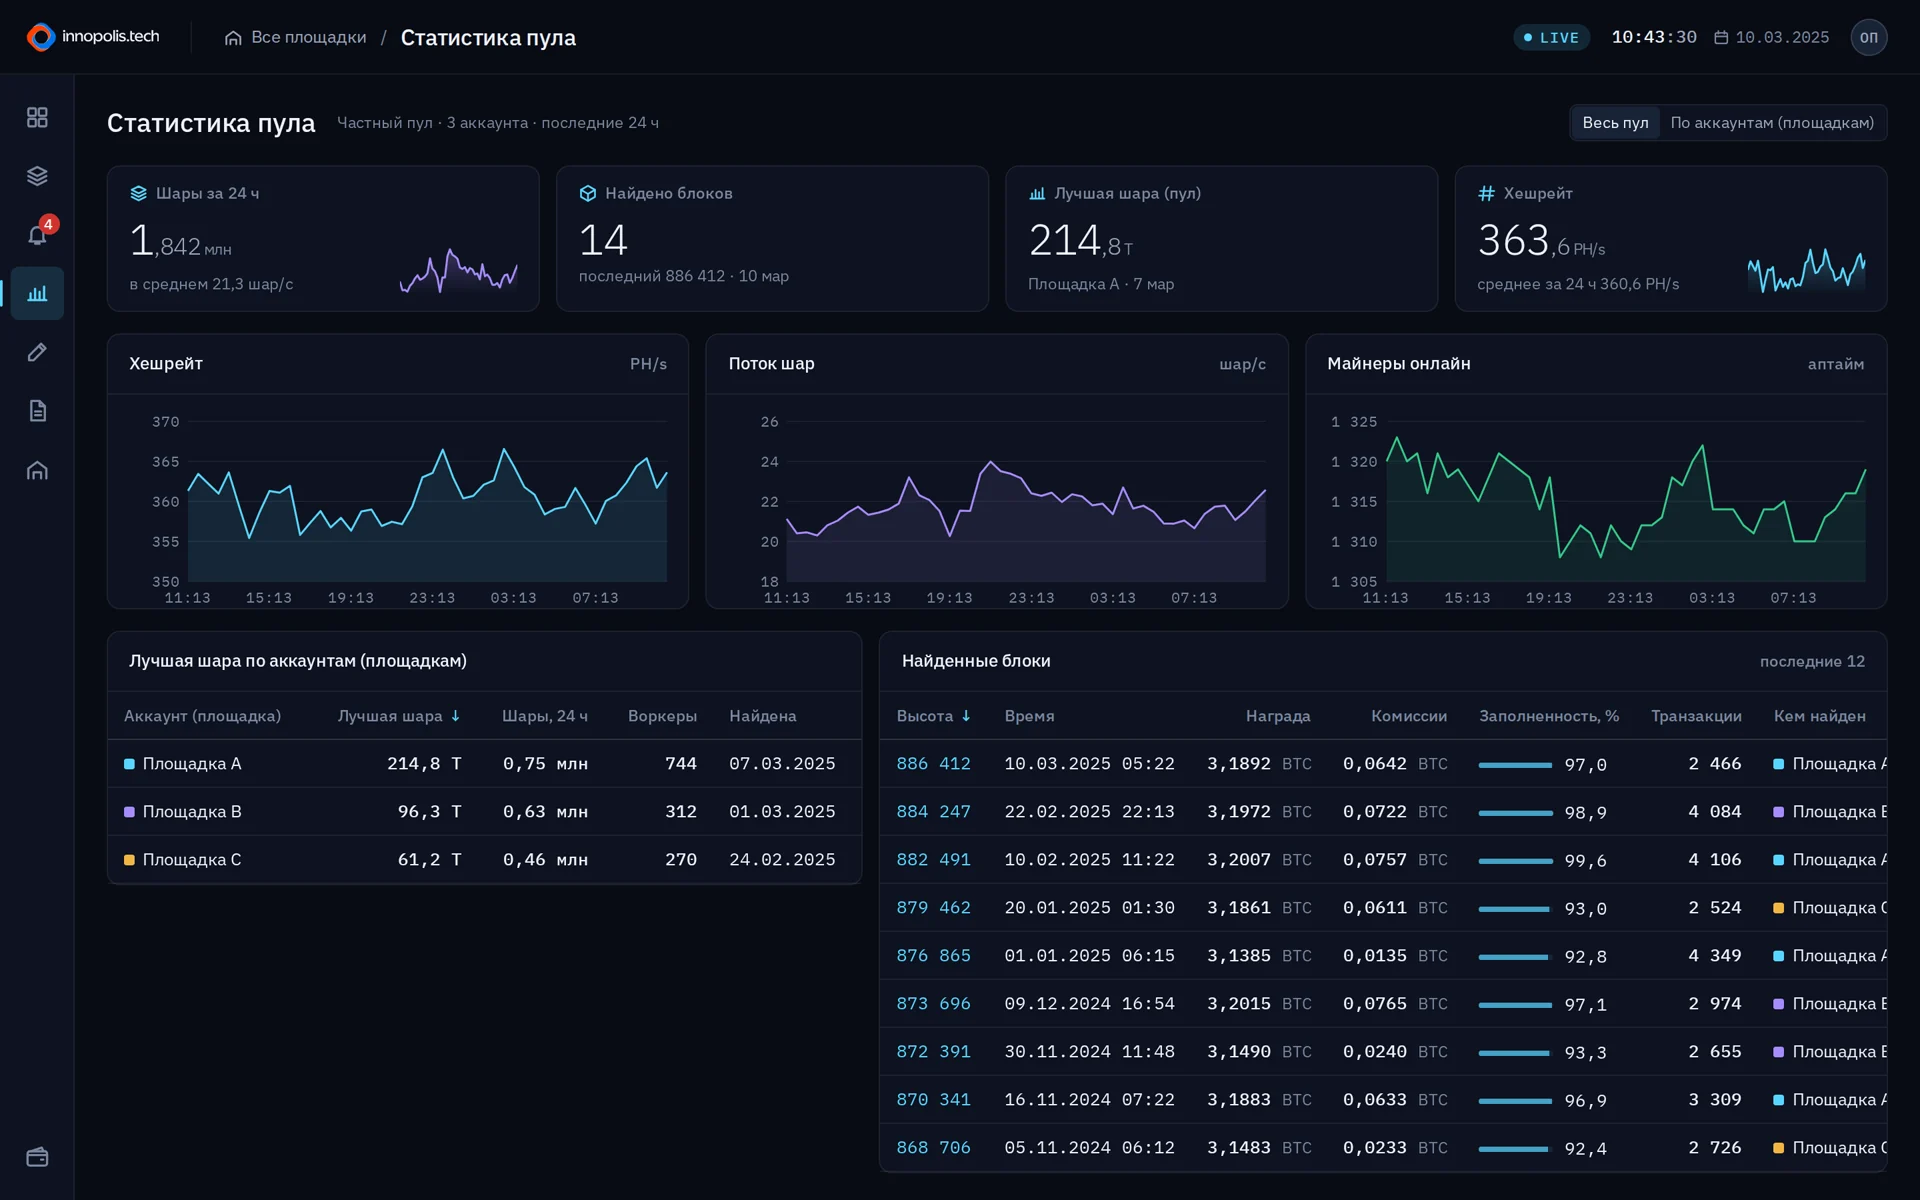Open block 868 706
1920x1200 pixels.
point(933,1147)
